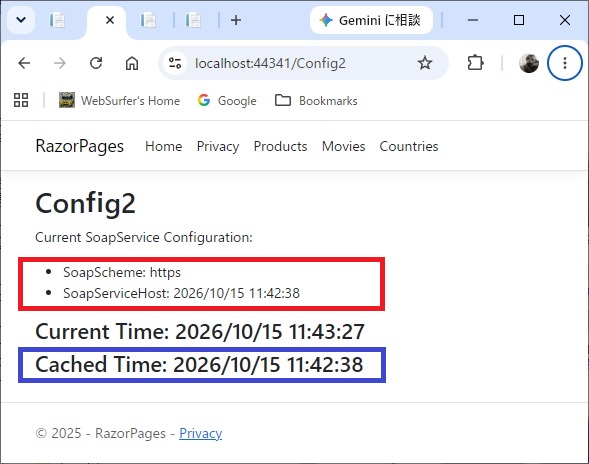This screenshot has height=464, width=589.
Task: Open the Extensions puzzle icon
Action: pyautogui.click(x=475, y=63)
